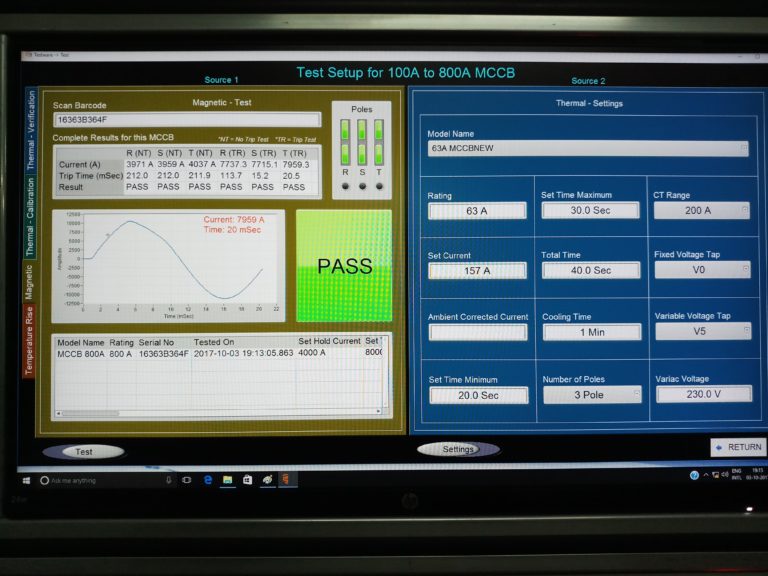Click the blue help icon in system tray
Image resolution: width=768 pixels, height=576 pixels.
point(694,475)
